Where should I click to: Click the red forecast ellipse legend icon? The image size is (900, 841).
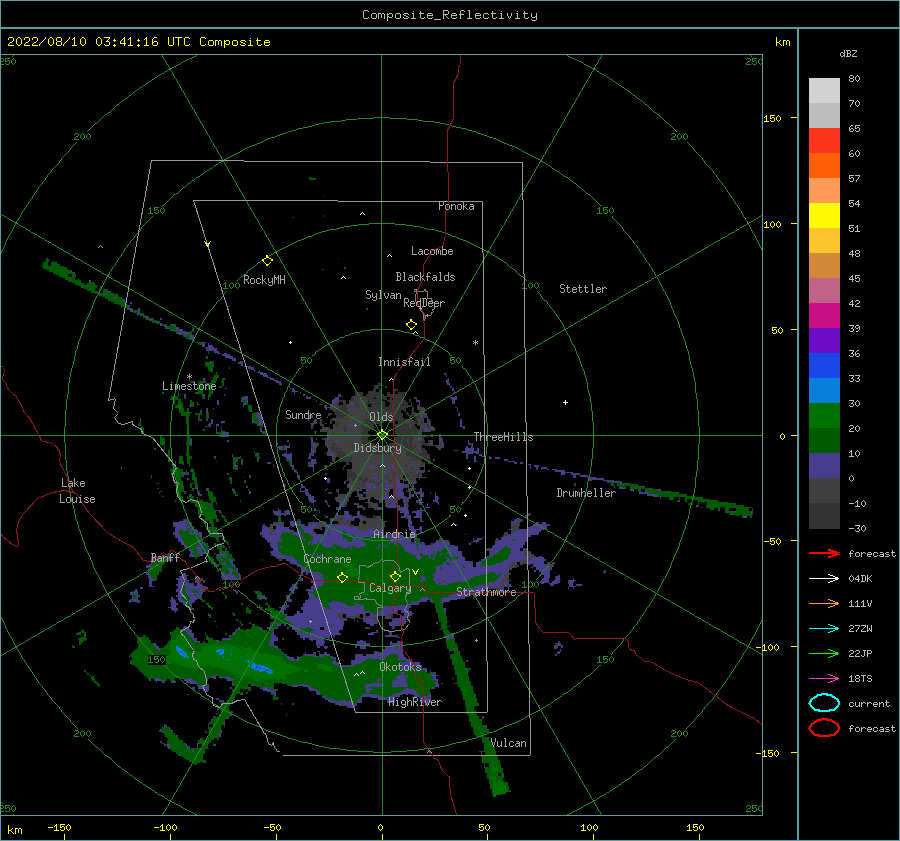click(x=824, y=728)
